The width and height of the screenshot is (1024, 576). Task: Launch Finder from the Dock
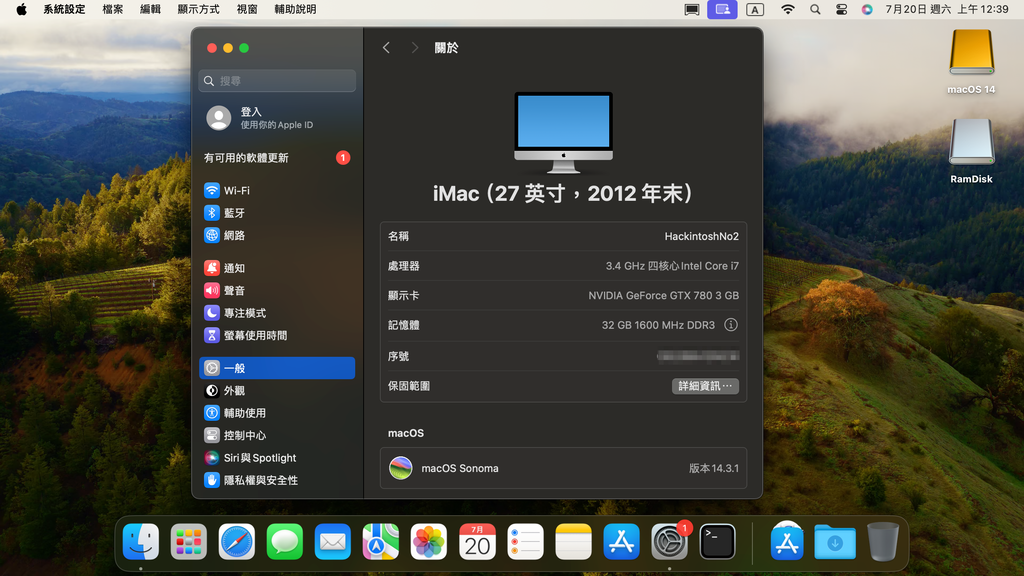141,542
